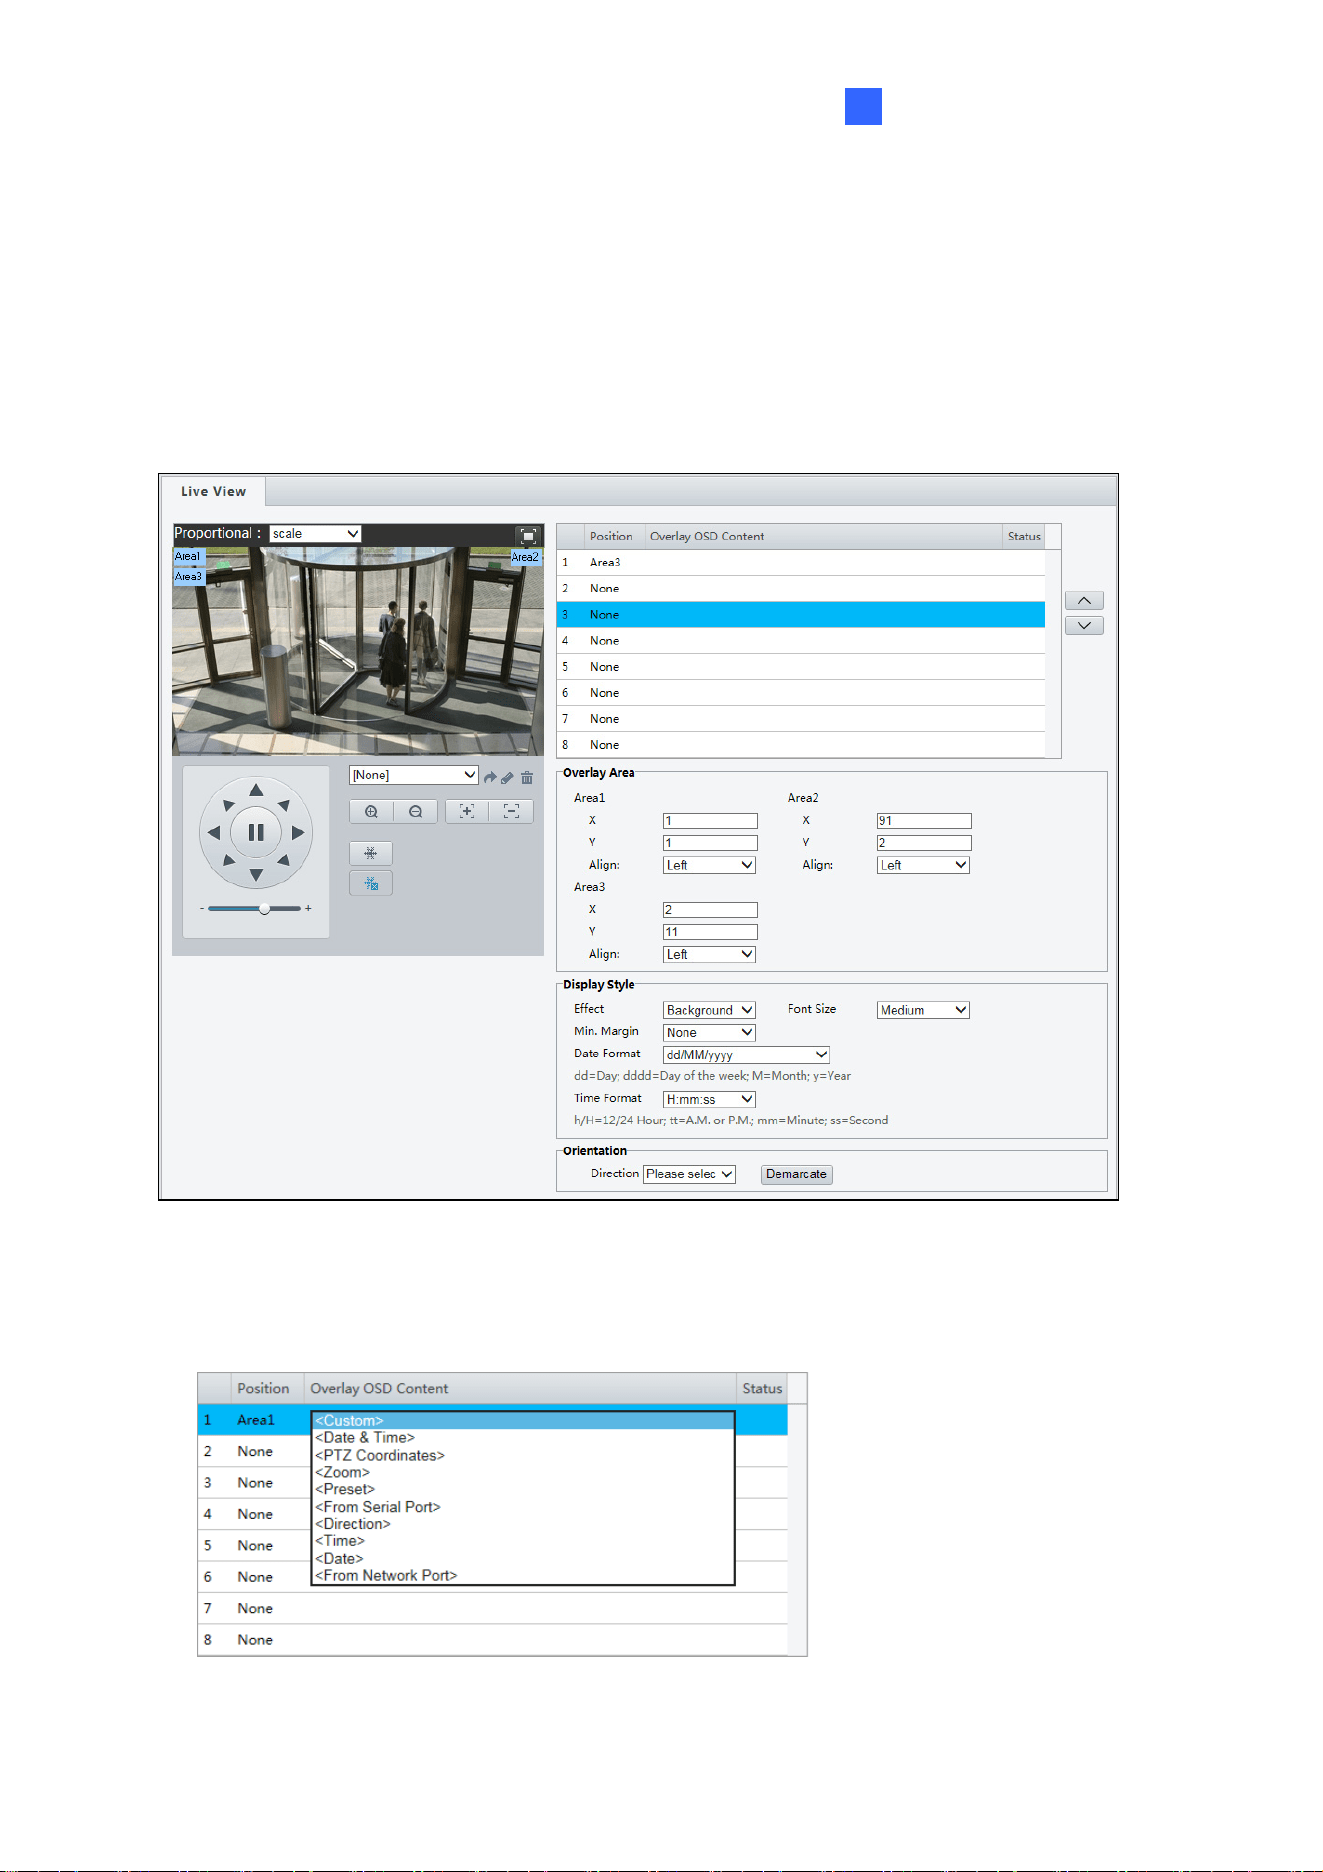Viewport: 1323px width, 1872px height.
Task: Select <Date & Time> in the OSD list
Action: tap(523, 1438)
